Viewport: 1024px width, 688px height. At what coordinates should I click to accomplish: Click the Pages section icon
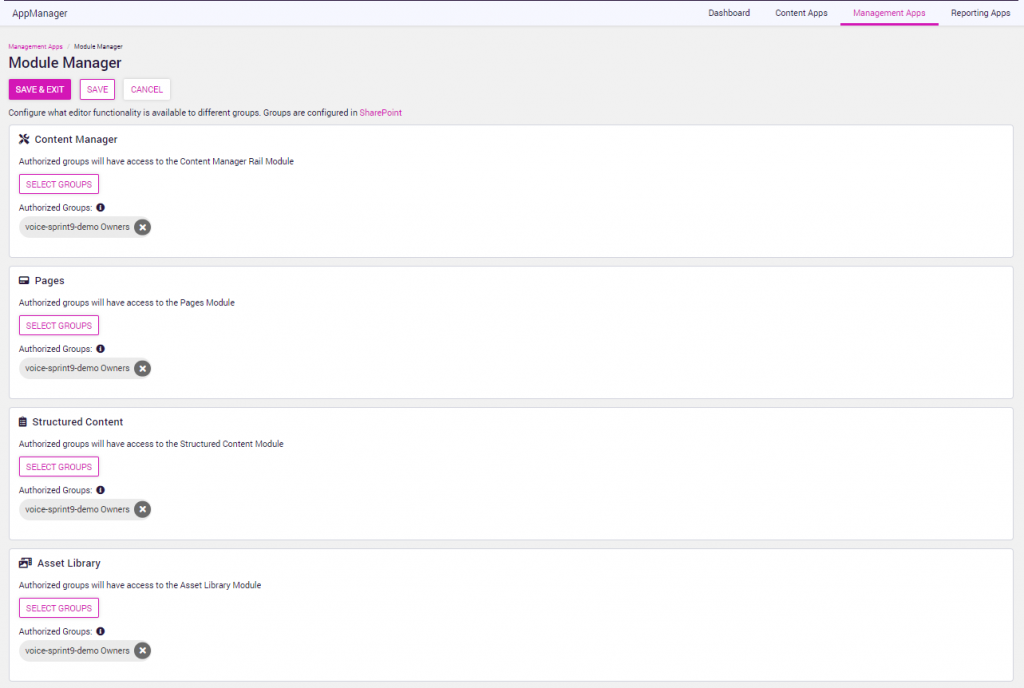22,280
